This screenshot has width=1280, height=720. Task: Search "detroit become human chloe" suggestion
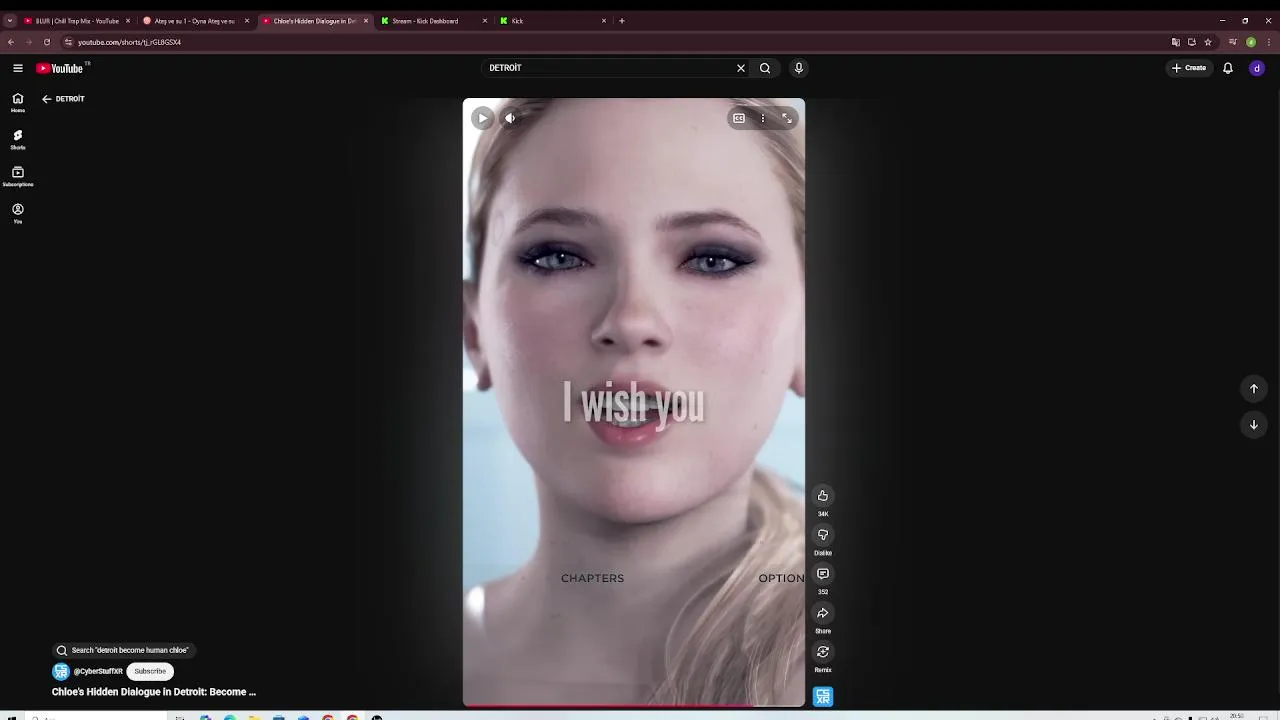click(122, 650)
